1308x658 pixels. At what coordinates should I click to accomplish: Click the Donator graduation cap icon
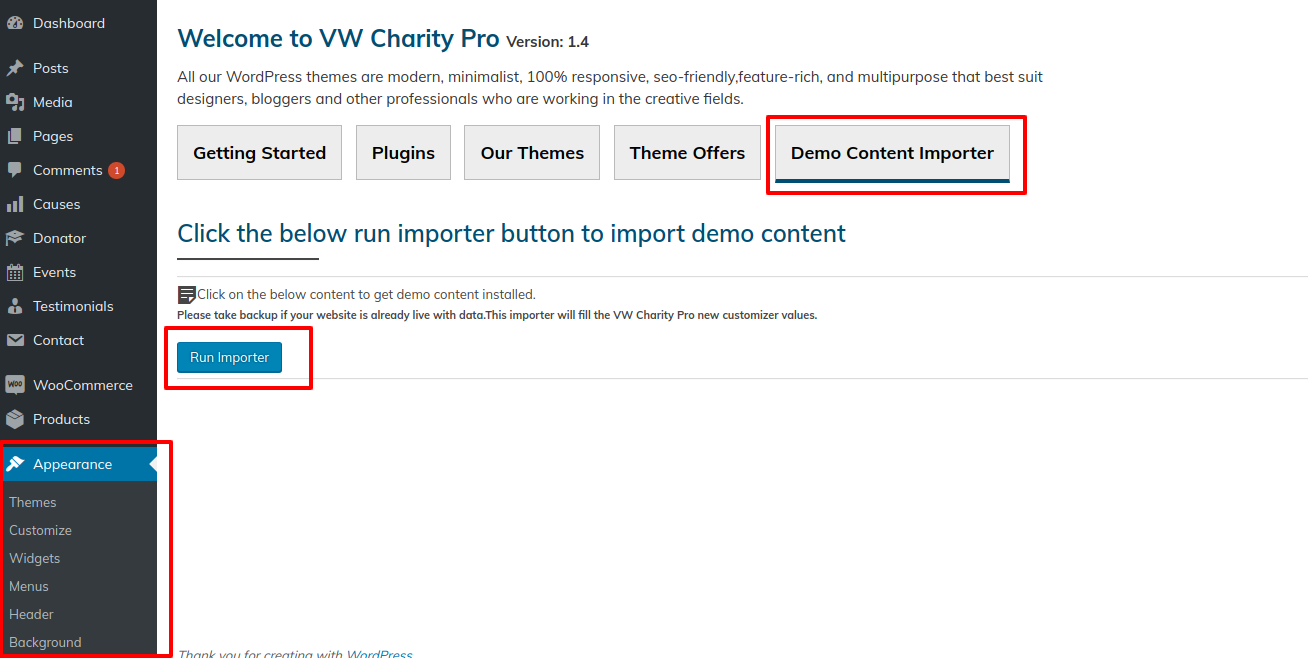(x=15, y=238)
